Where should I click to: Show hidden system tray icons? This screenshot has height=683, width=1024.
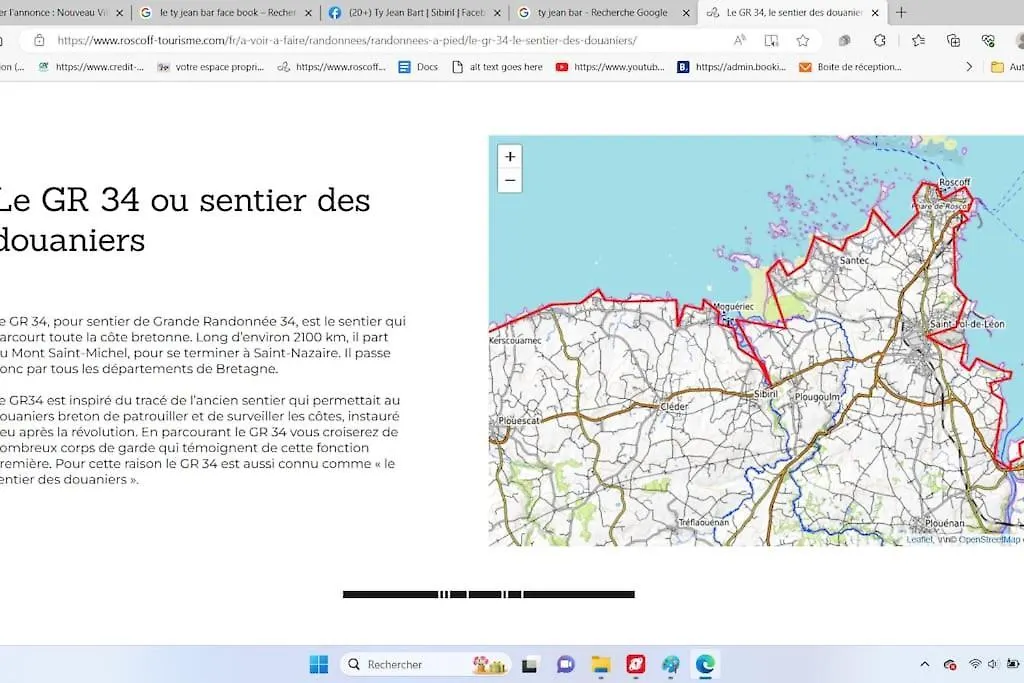pos(925,665)
